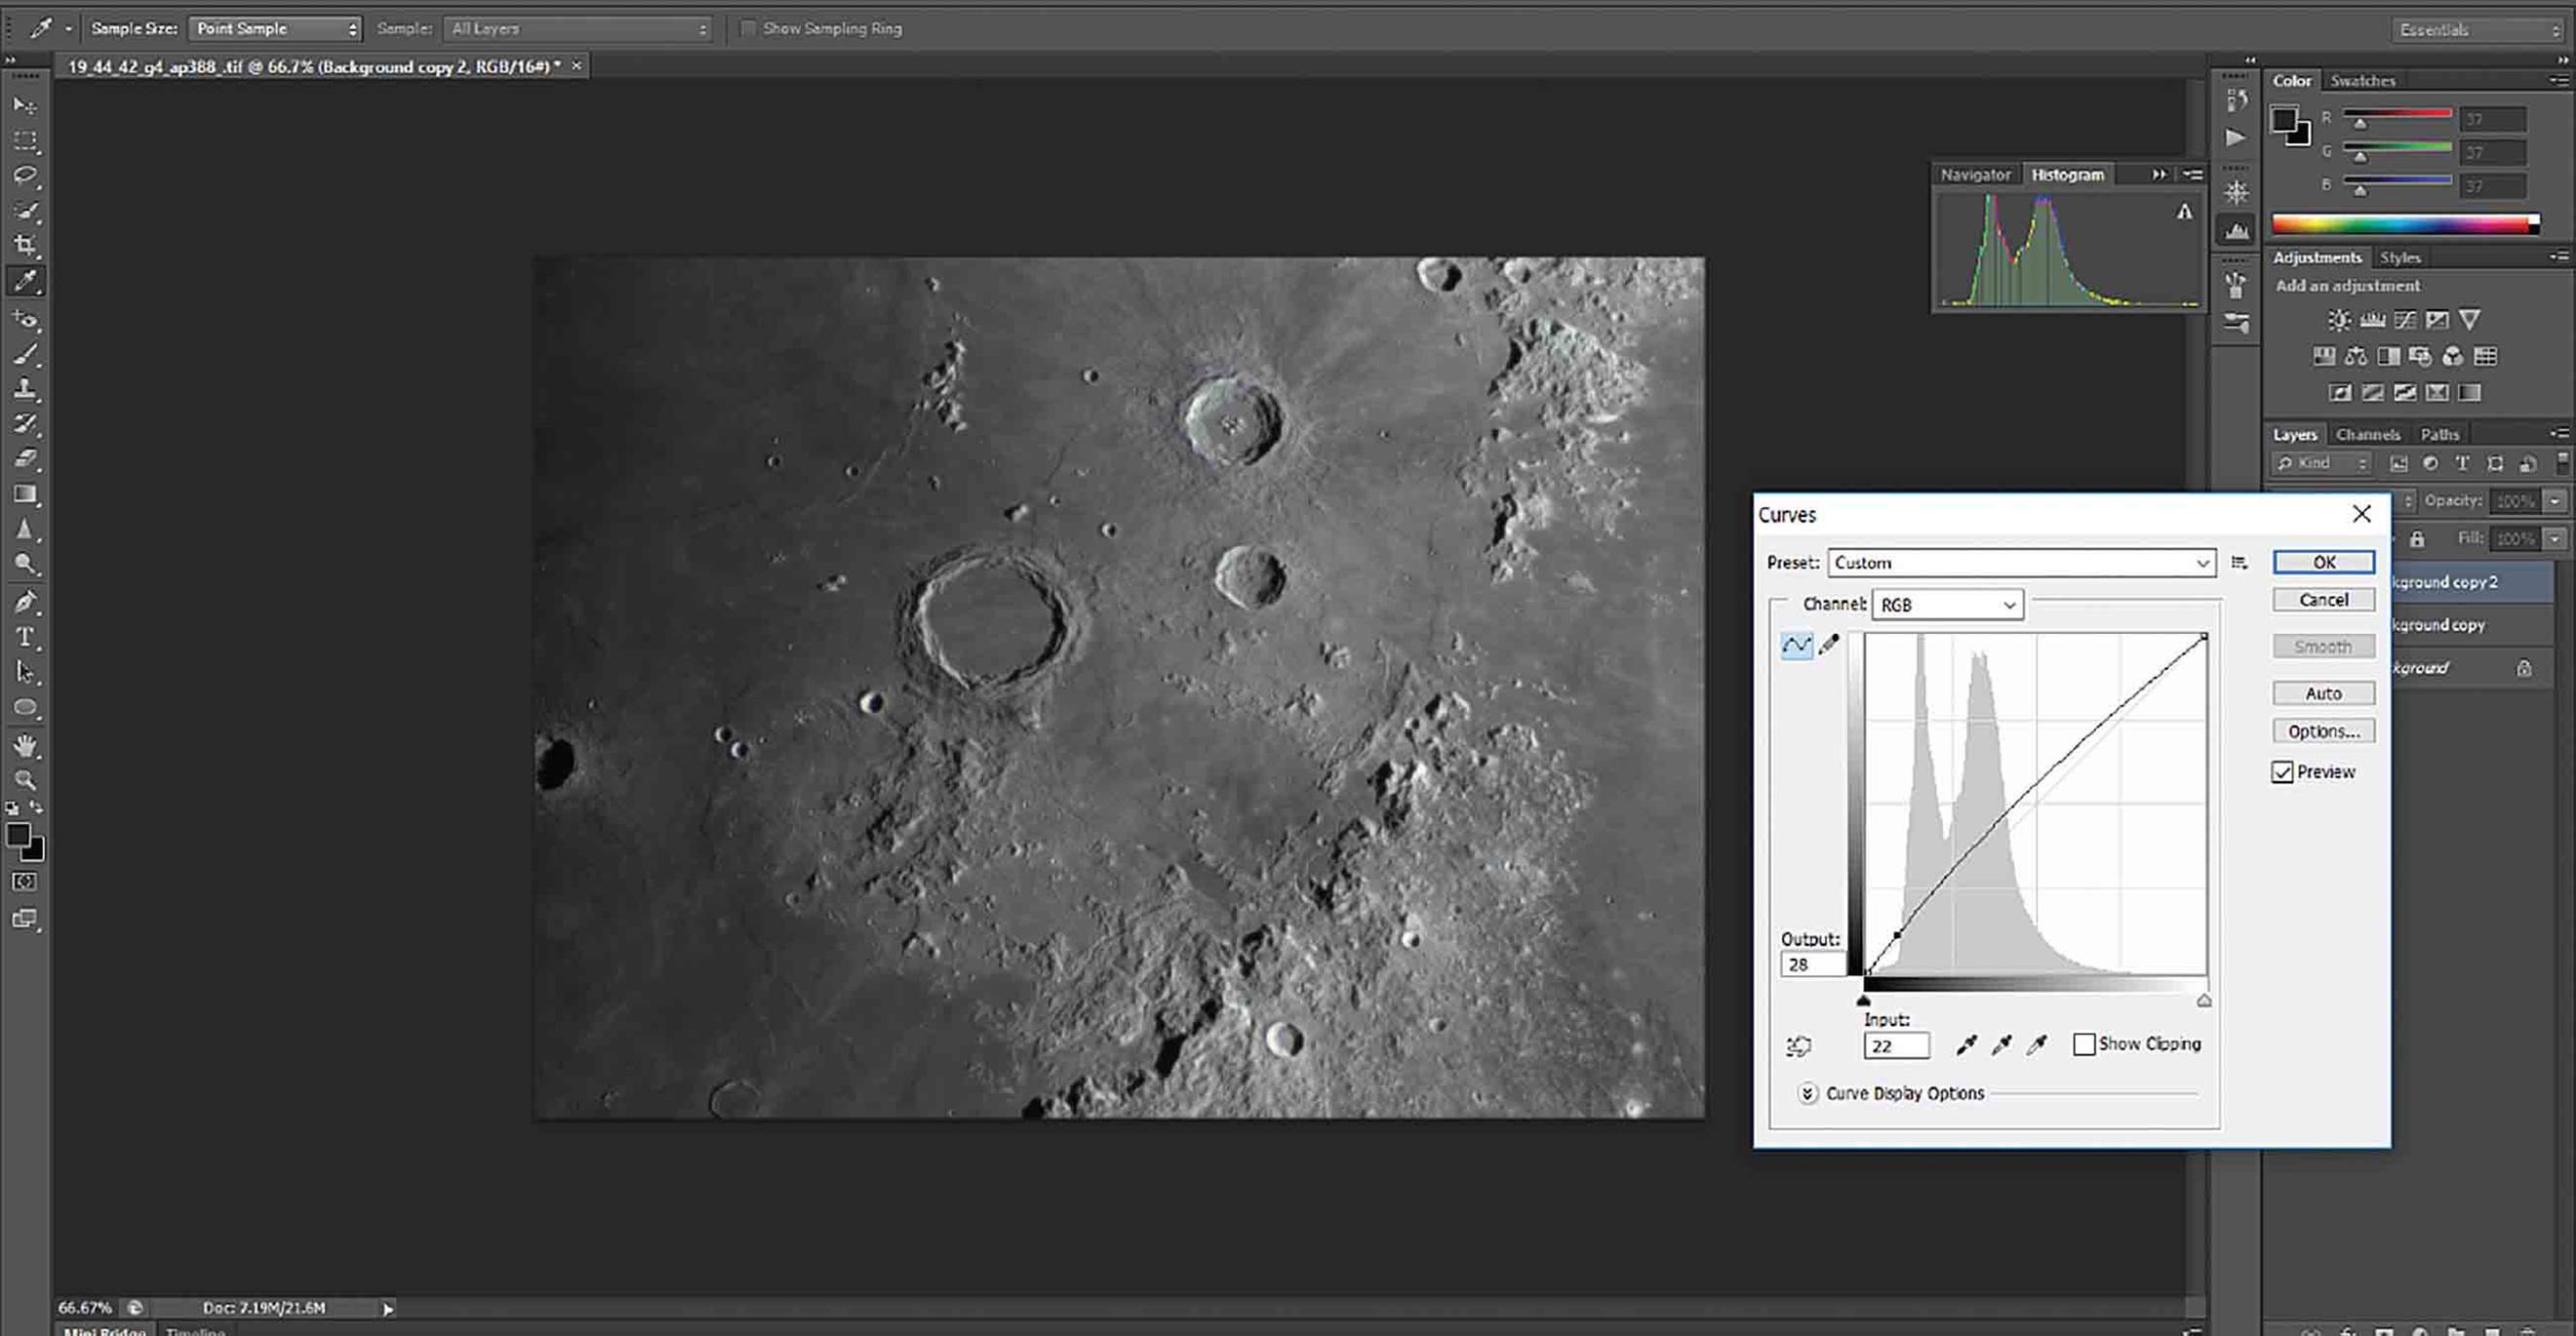Enable Show Sampling Ring checkbox
Image resolution: width=2576 pixels, height=1336 pixels.
pyautogui.click(x=747, y=28)
